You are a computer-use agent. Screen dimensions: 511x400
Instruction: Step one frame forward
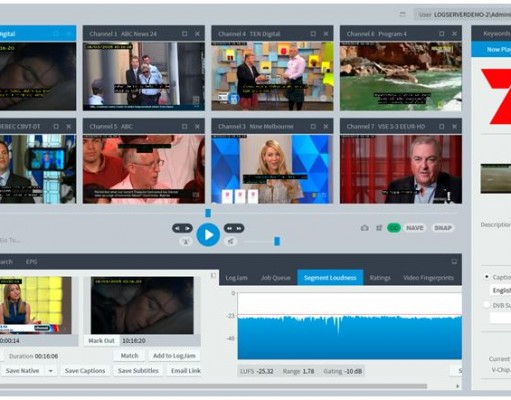tap(188, 228)
